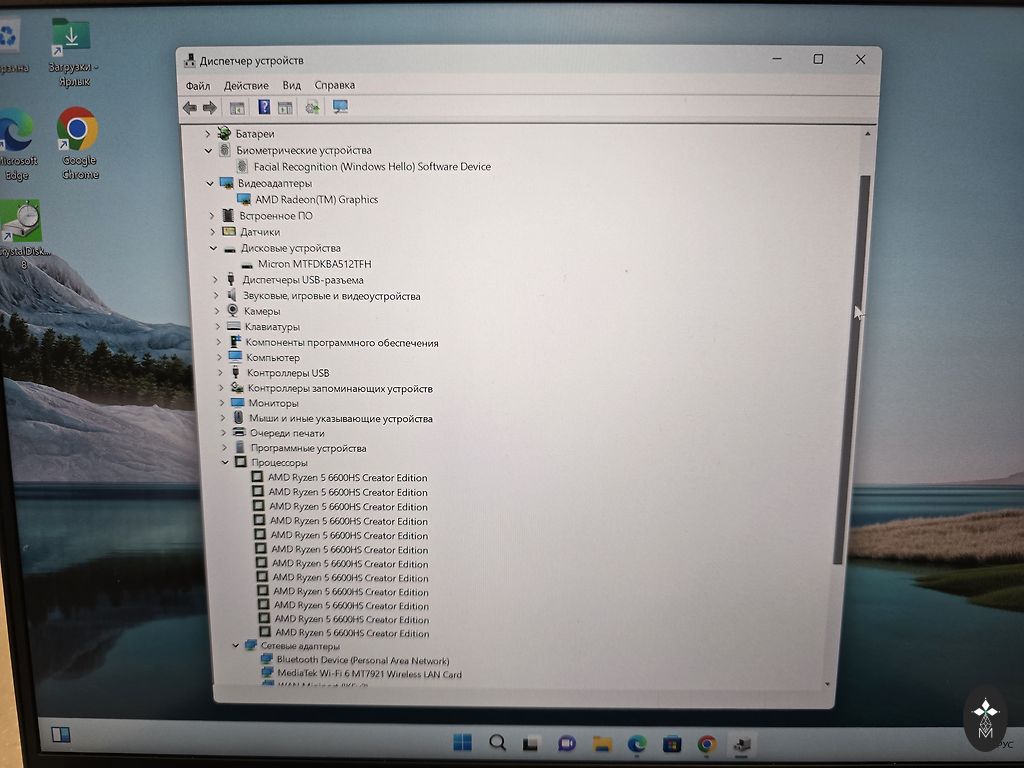The image size is (1024, 768).
Task: Open Google Chrome from the taskbar
Action: (x=707, y=744)
